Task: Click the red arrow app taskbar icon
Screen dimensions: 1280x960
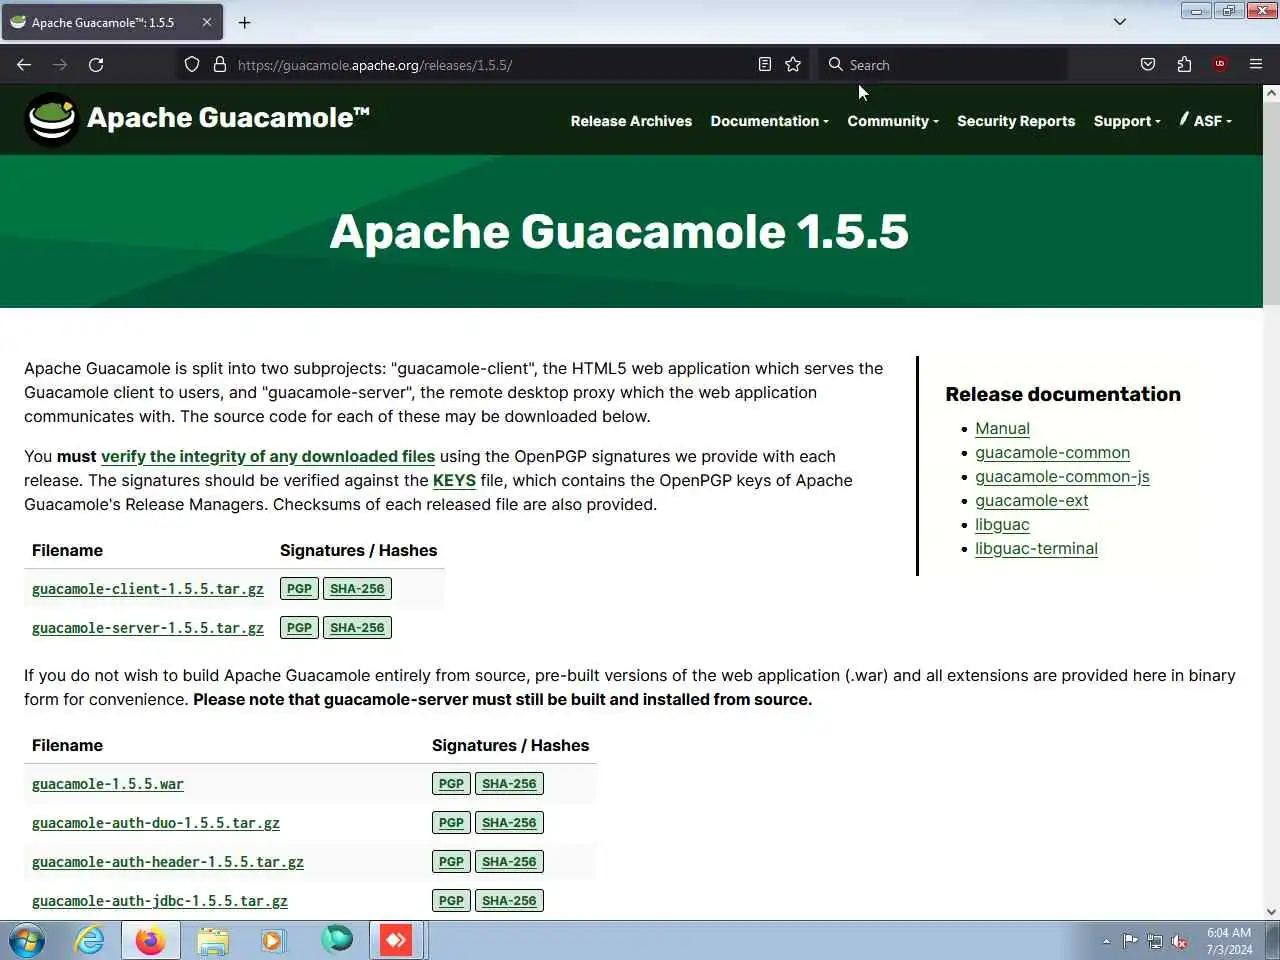Action: click(x=396, y=941)
